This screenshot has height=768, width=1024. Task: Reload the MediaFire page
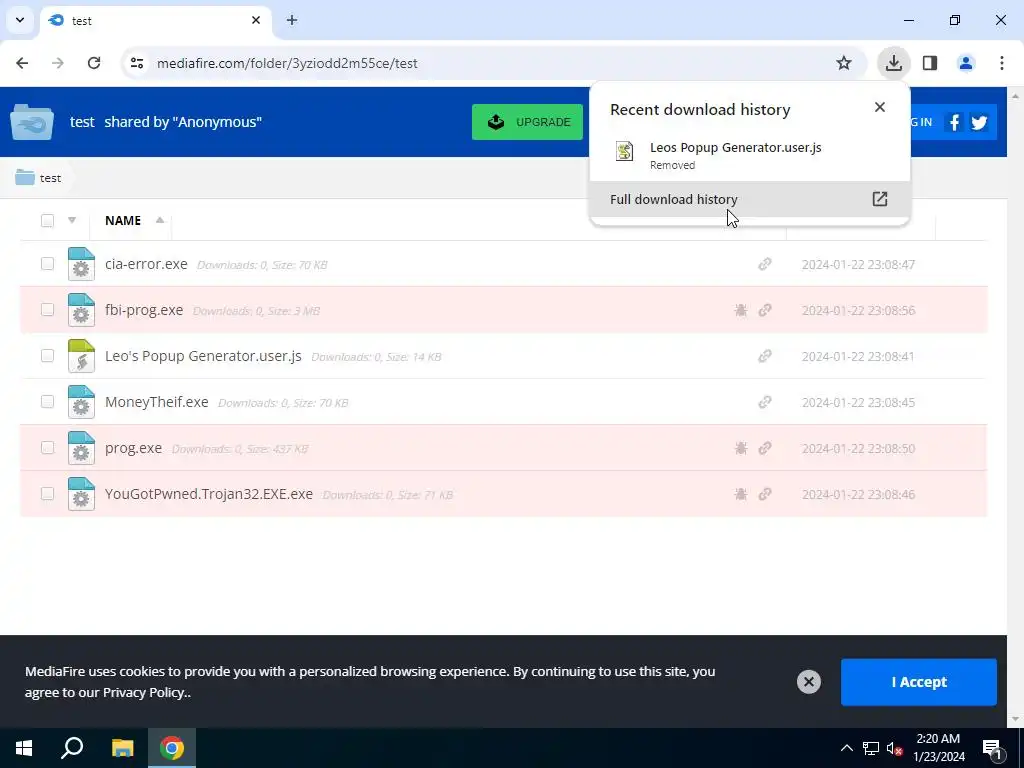click(x=94, y=63)
